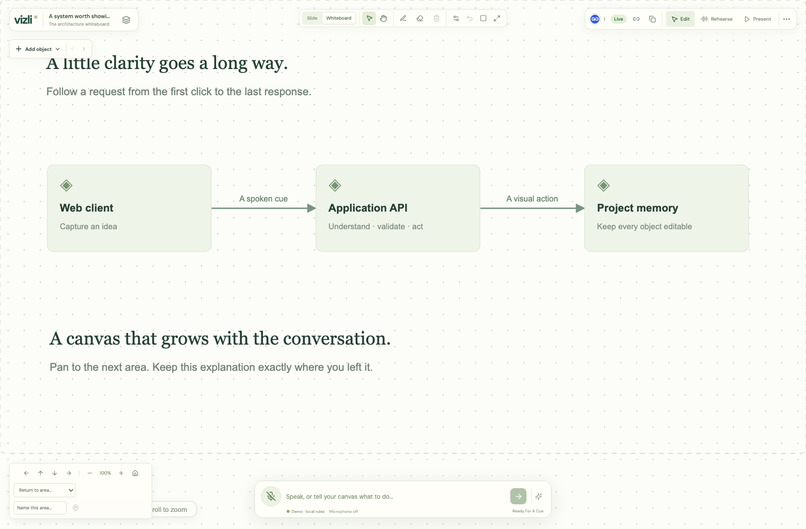Click the sparkle suggestions icon
This screenshot has height=529, width=806.
[x=539, y=496]
